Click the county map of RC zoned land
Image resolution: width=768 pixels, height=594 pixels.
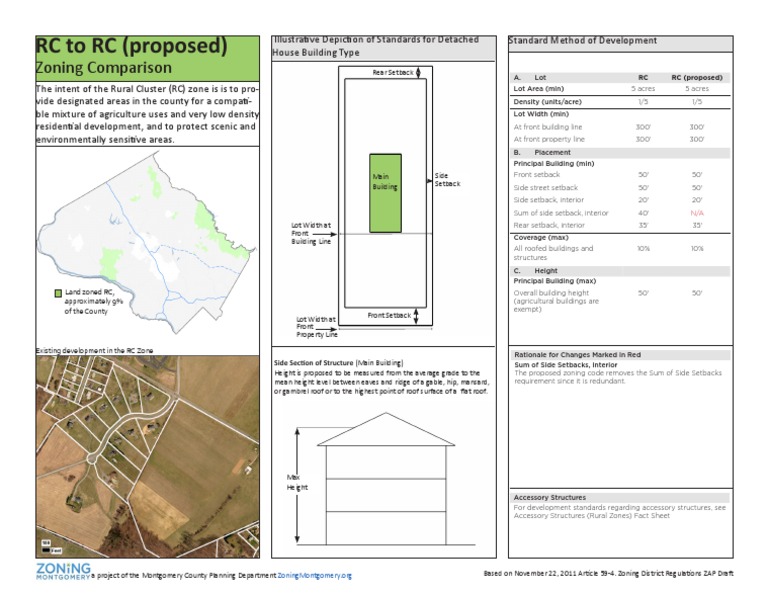click(x=147, y=243)
